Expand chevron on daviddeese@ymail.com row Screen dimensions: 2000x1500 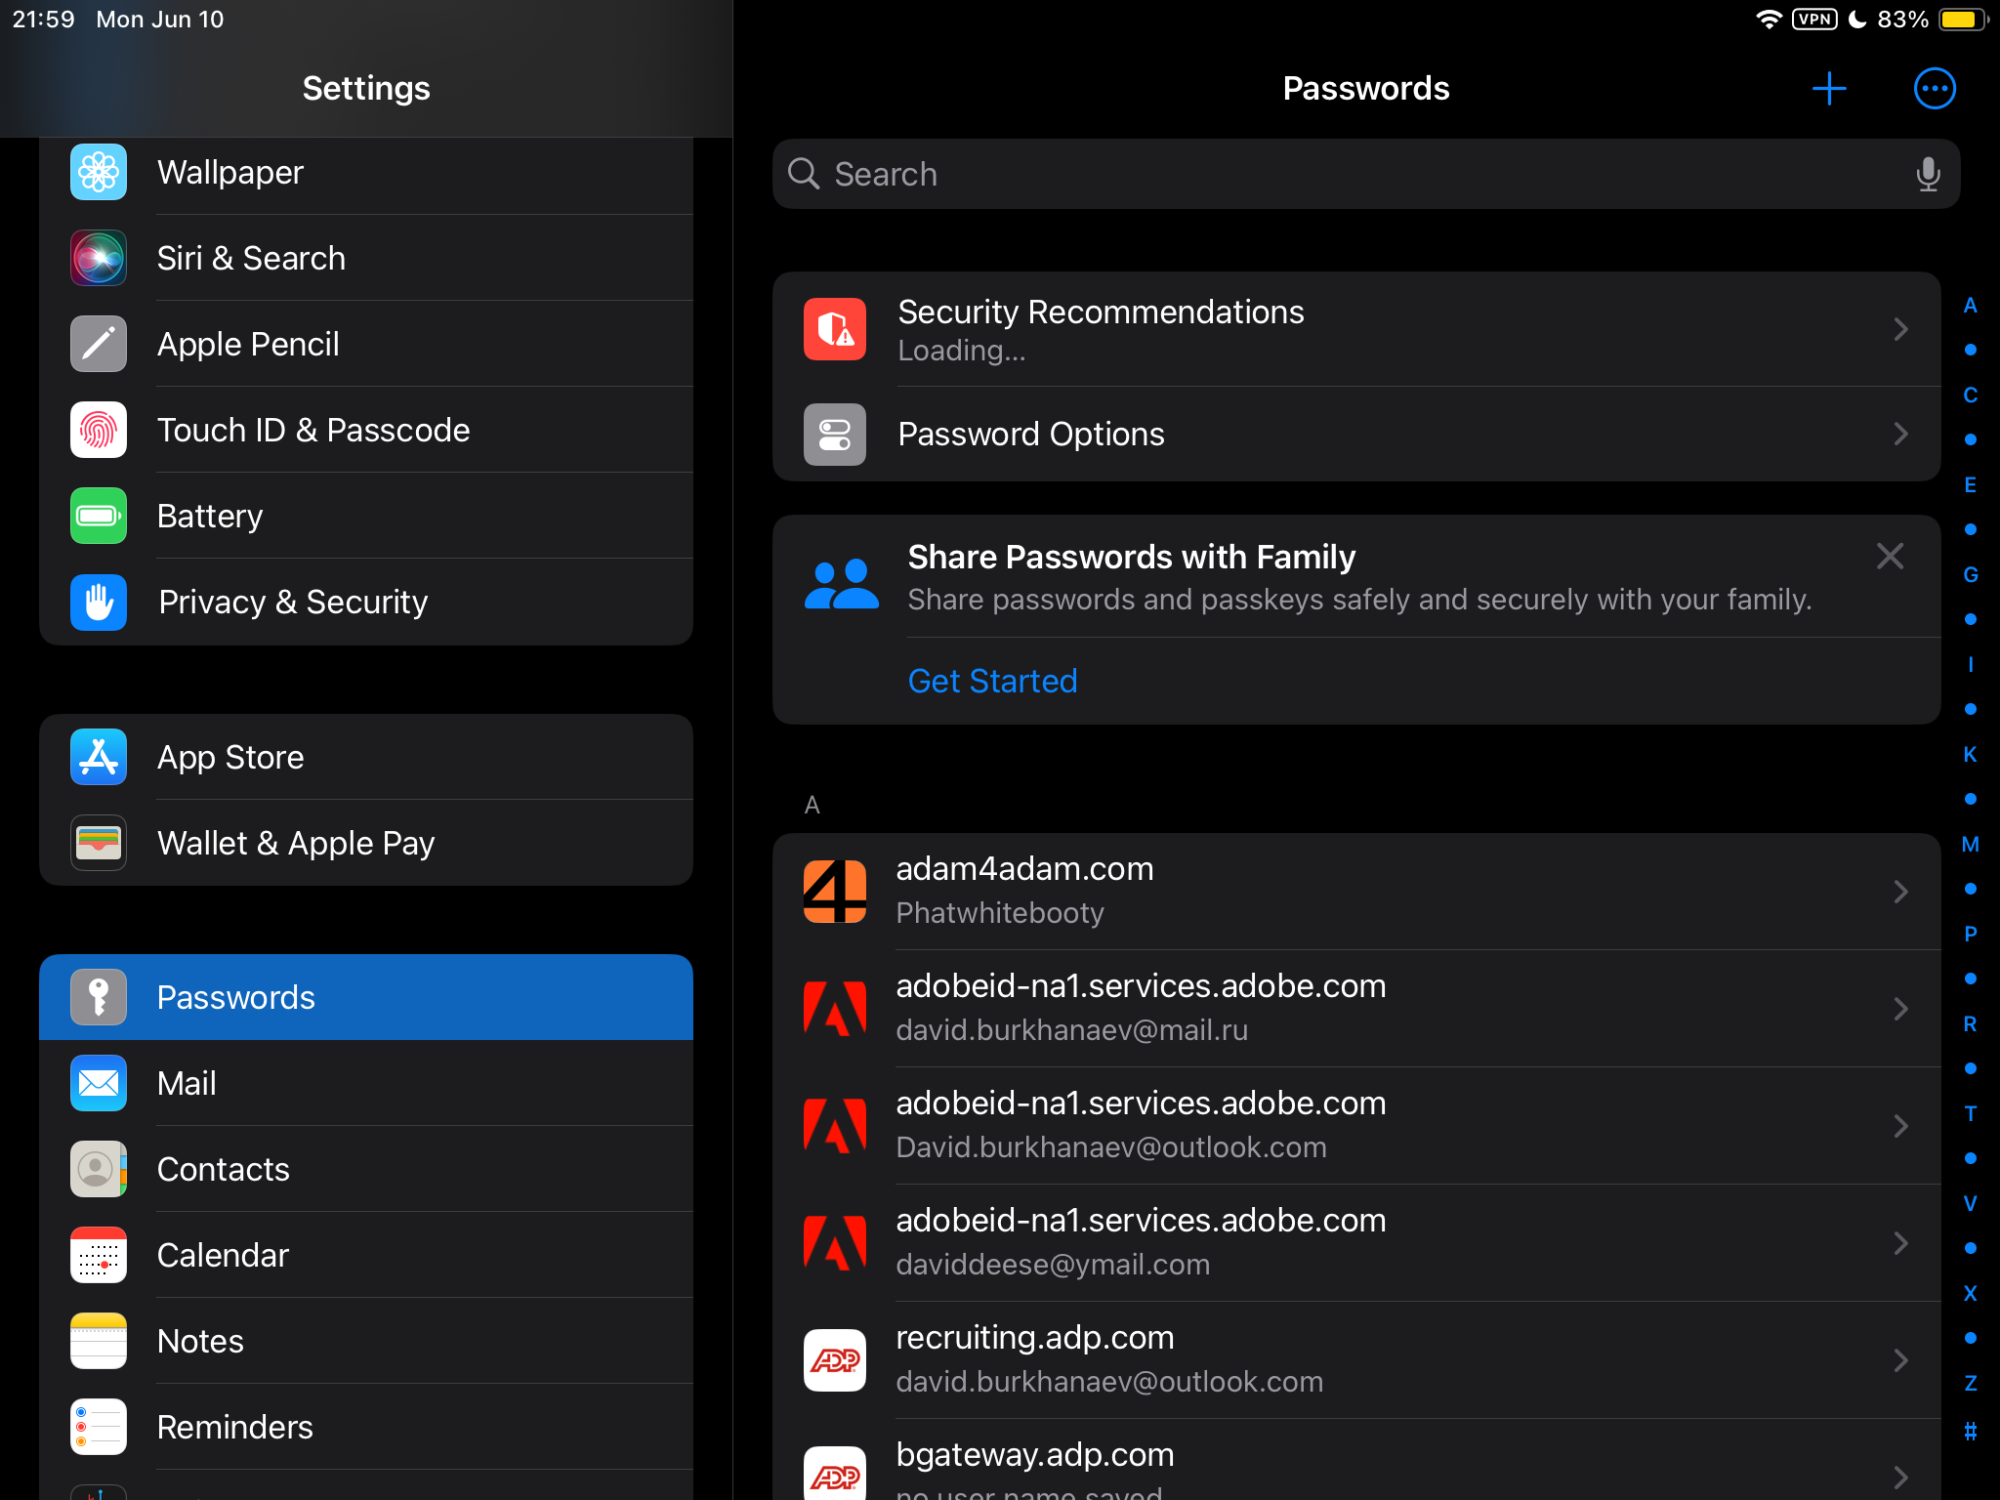point(1900,1242)
